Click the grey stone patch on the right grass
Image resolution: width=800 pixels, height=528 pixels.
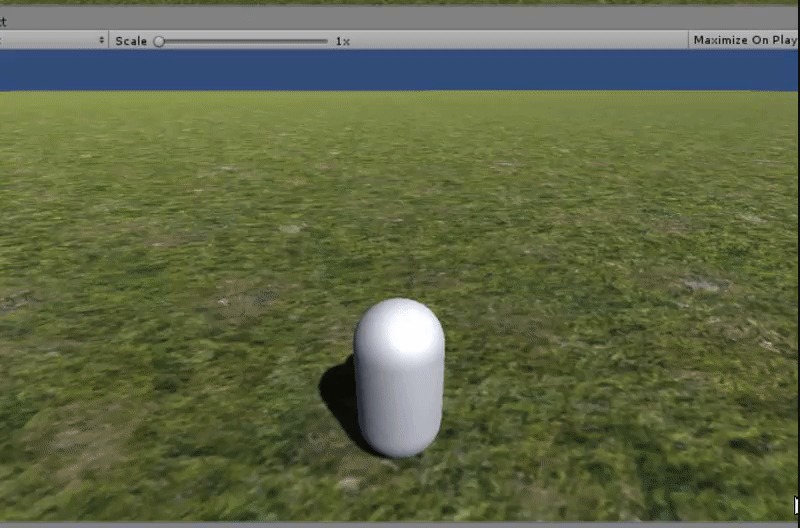pyautogui.click(x=702, y=285)
